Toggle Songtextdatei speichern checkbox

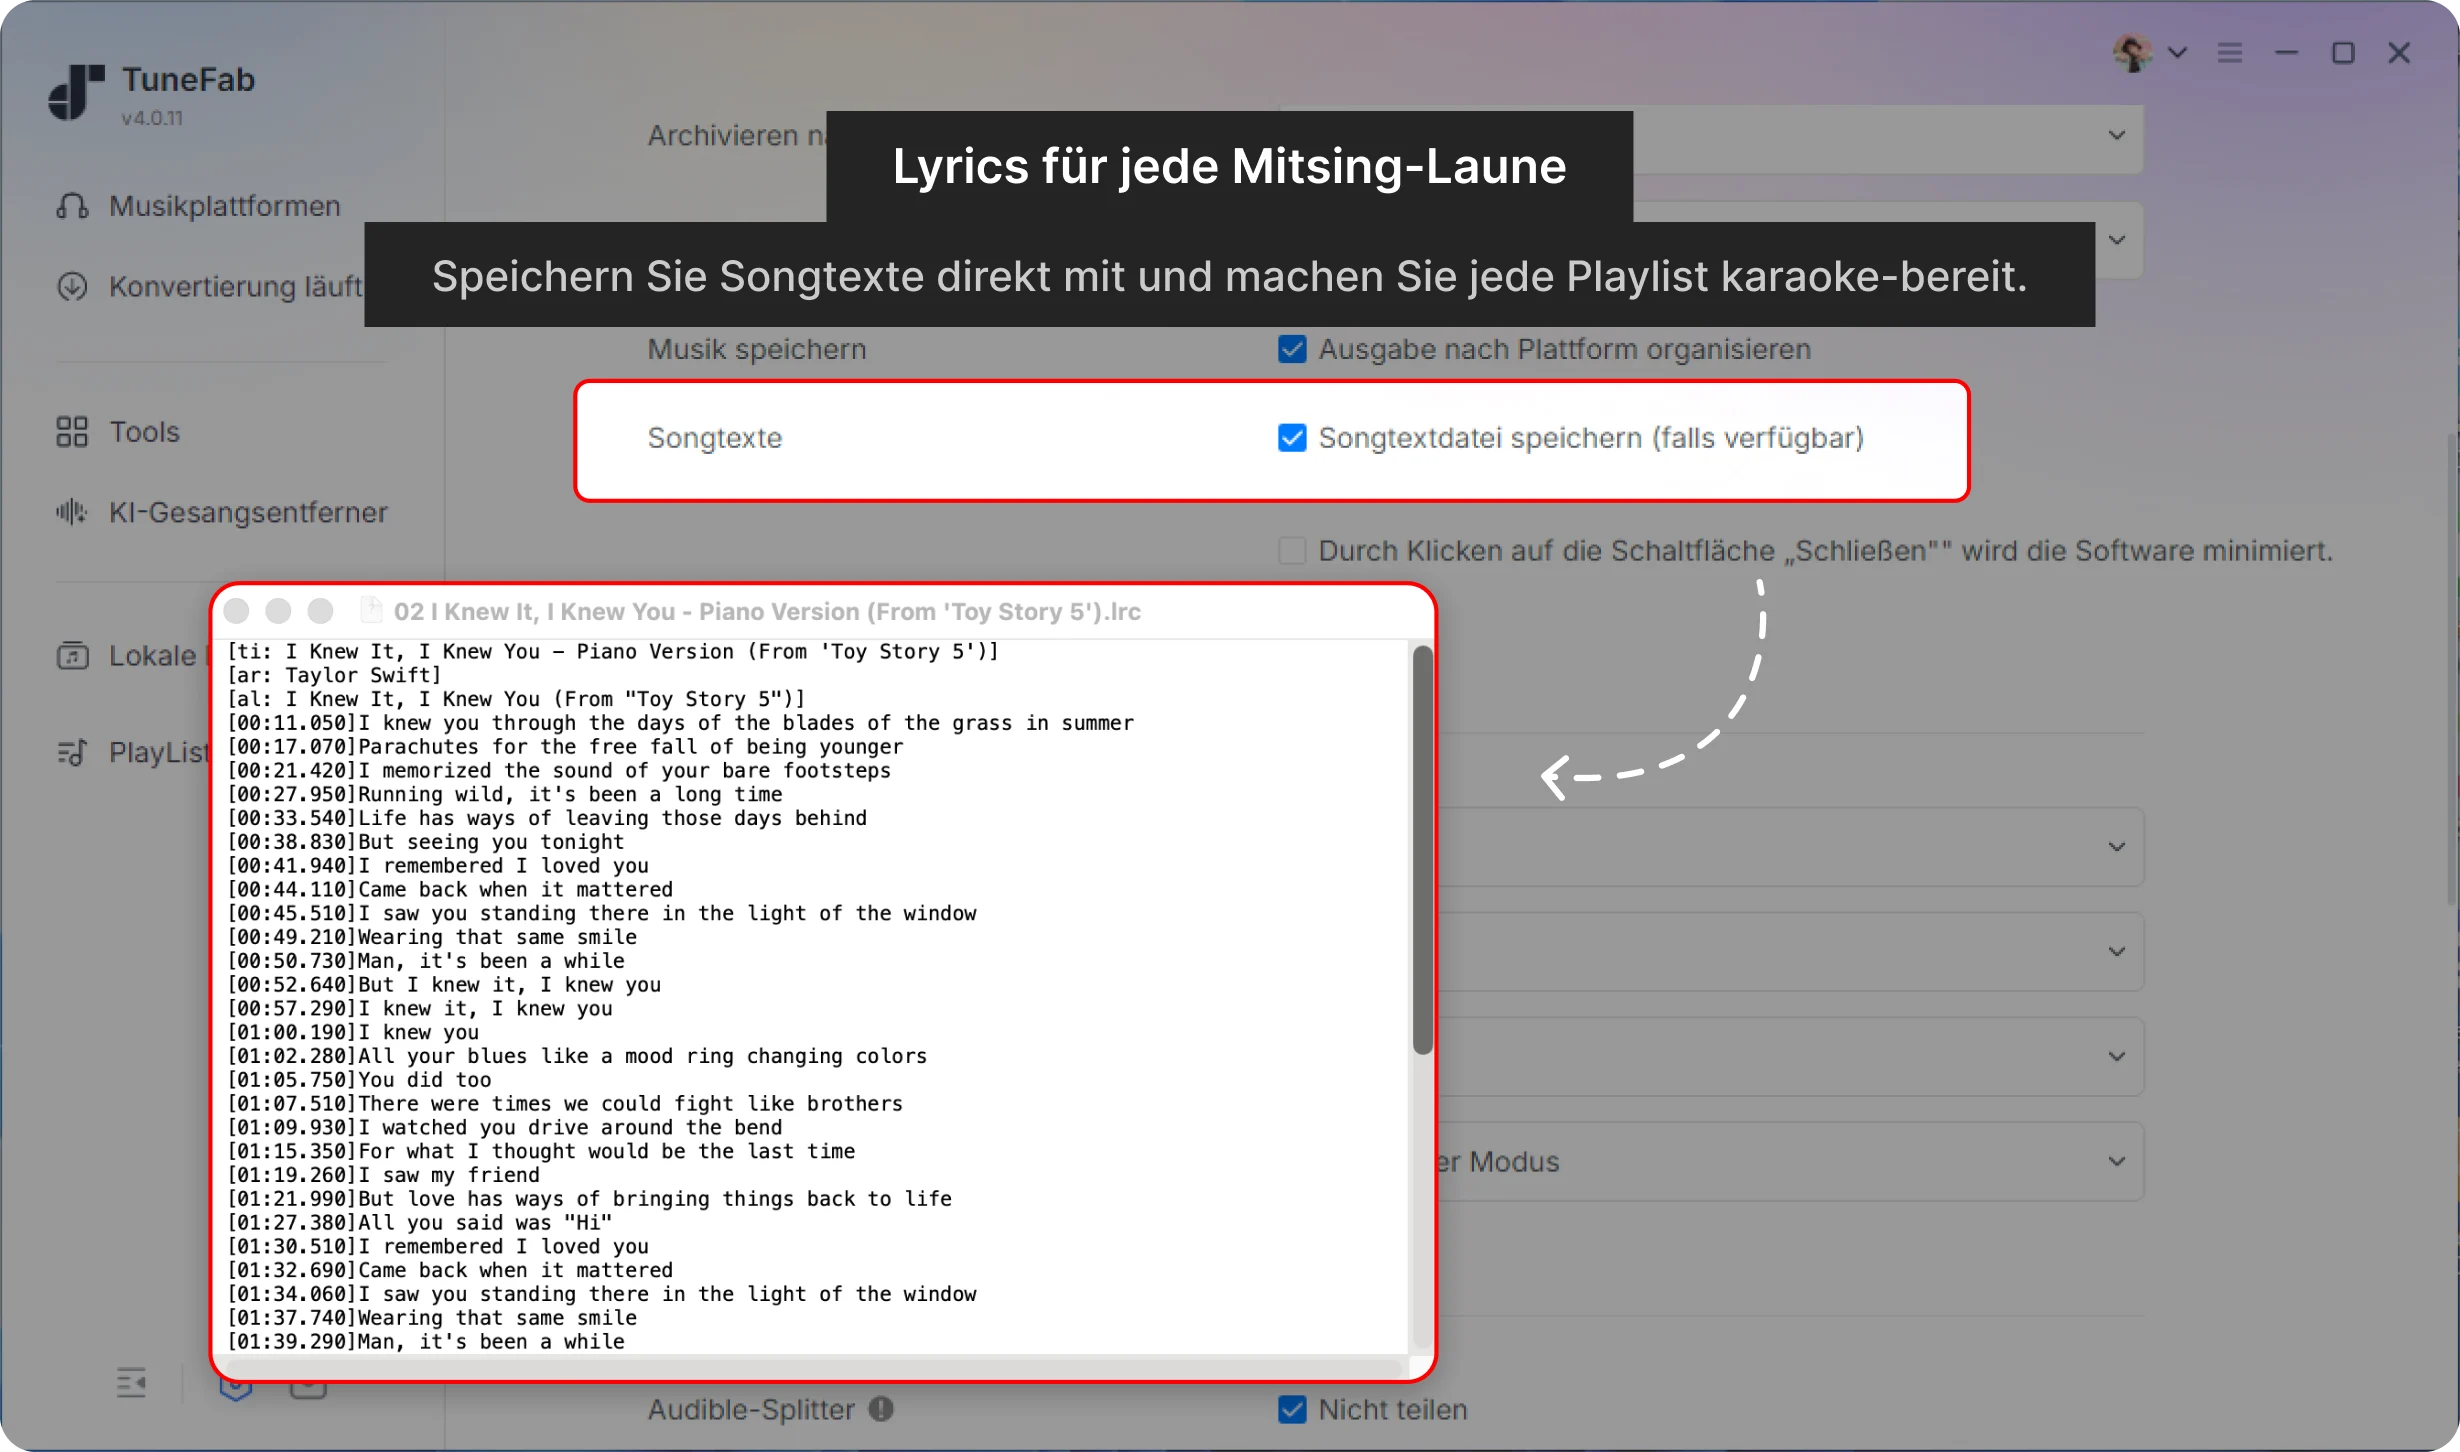[x=1292, y=438]
